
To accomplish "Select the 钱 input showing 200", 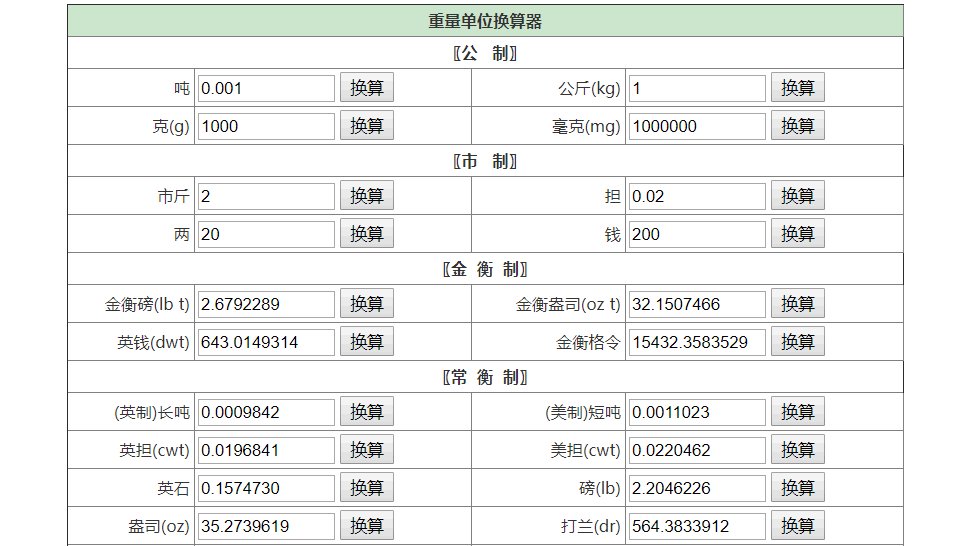I will coord(697,234).
